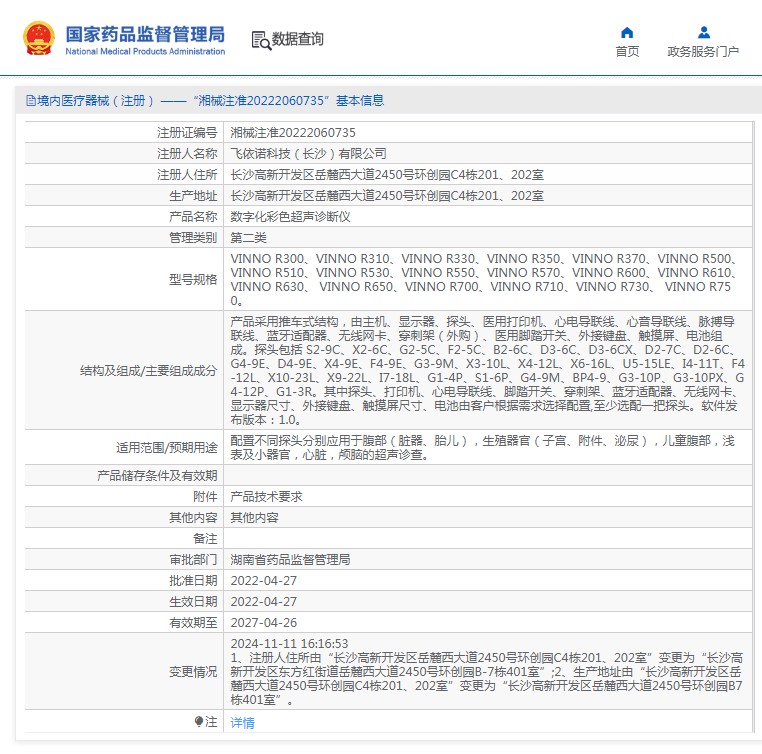Click the VINNO R300 model list cell
This screenshot has height=754, width=762.
487,279
